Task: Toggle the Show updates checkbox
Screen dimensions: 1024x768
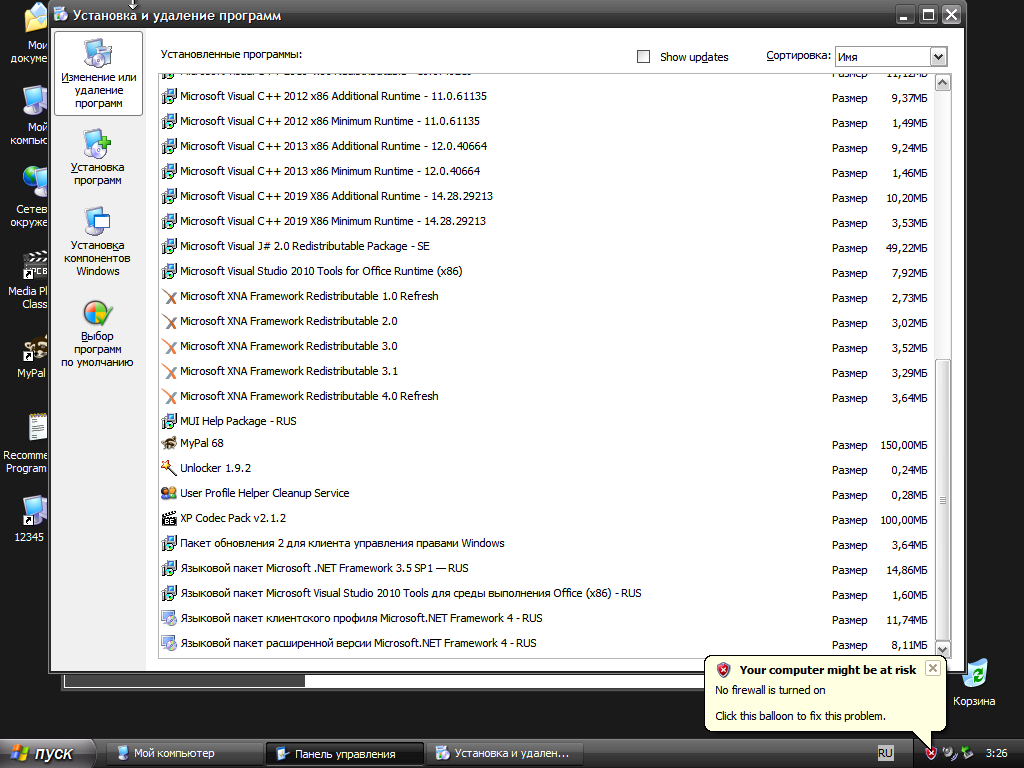Action: [643, 57]
